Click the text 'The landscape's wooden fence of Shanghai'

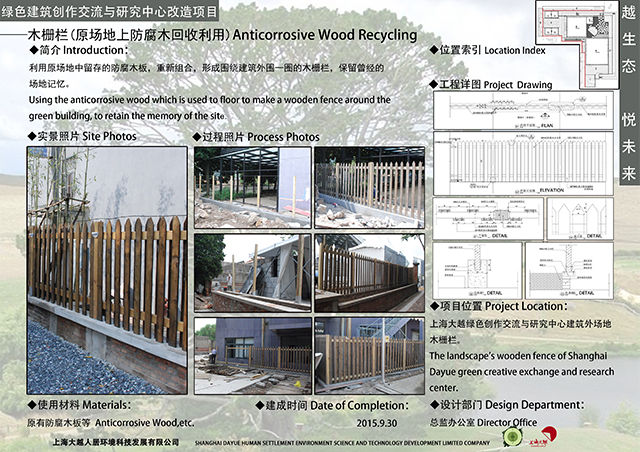[x=518, y=356]
